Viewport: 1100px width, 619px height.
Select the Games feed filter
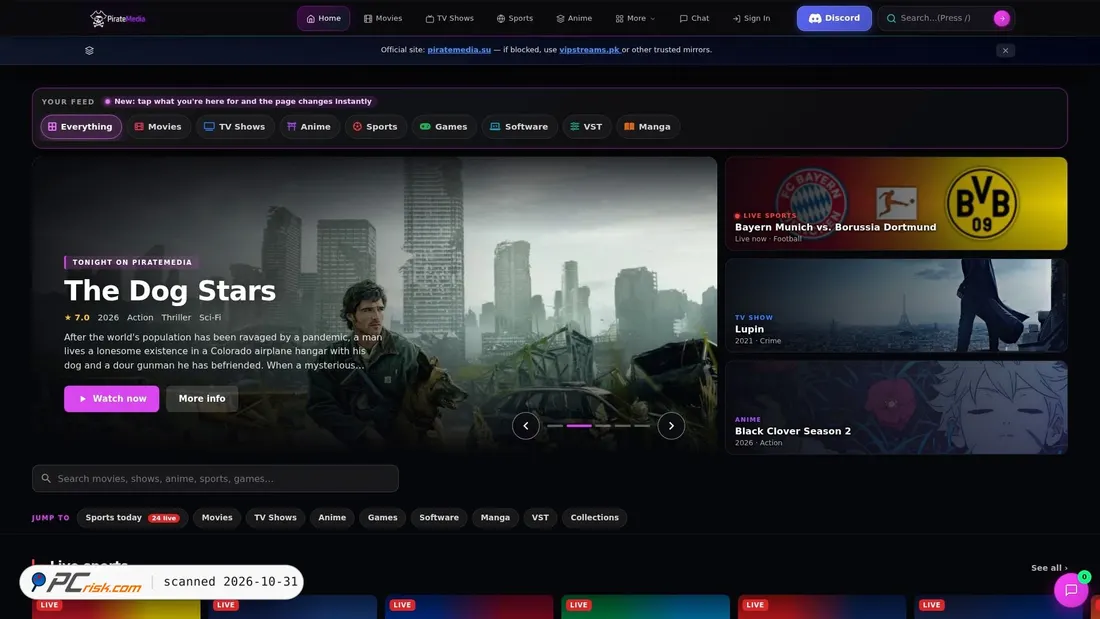[x=444, y=127]
